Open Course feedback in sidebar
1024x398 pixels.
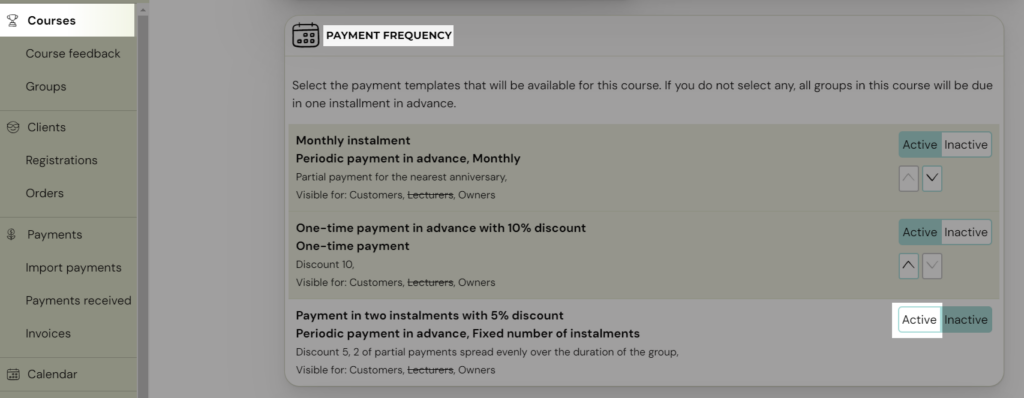click(x=72, y=54)
